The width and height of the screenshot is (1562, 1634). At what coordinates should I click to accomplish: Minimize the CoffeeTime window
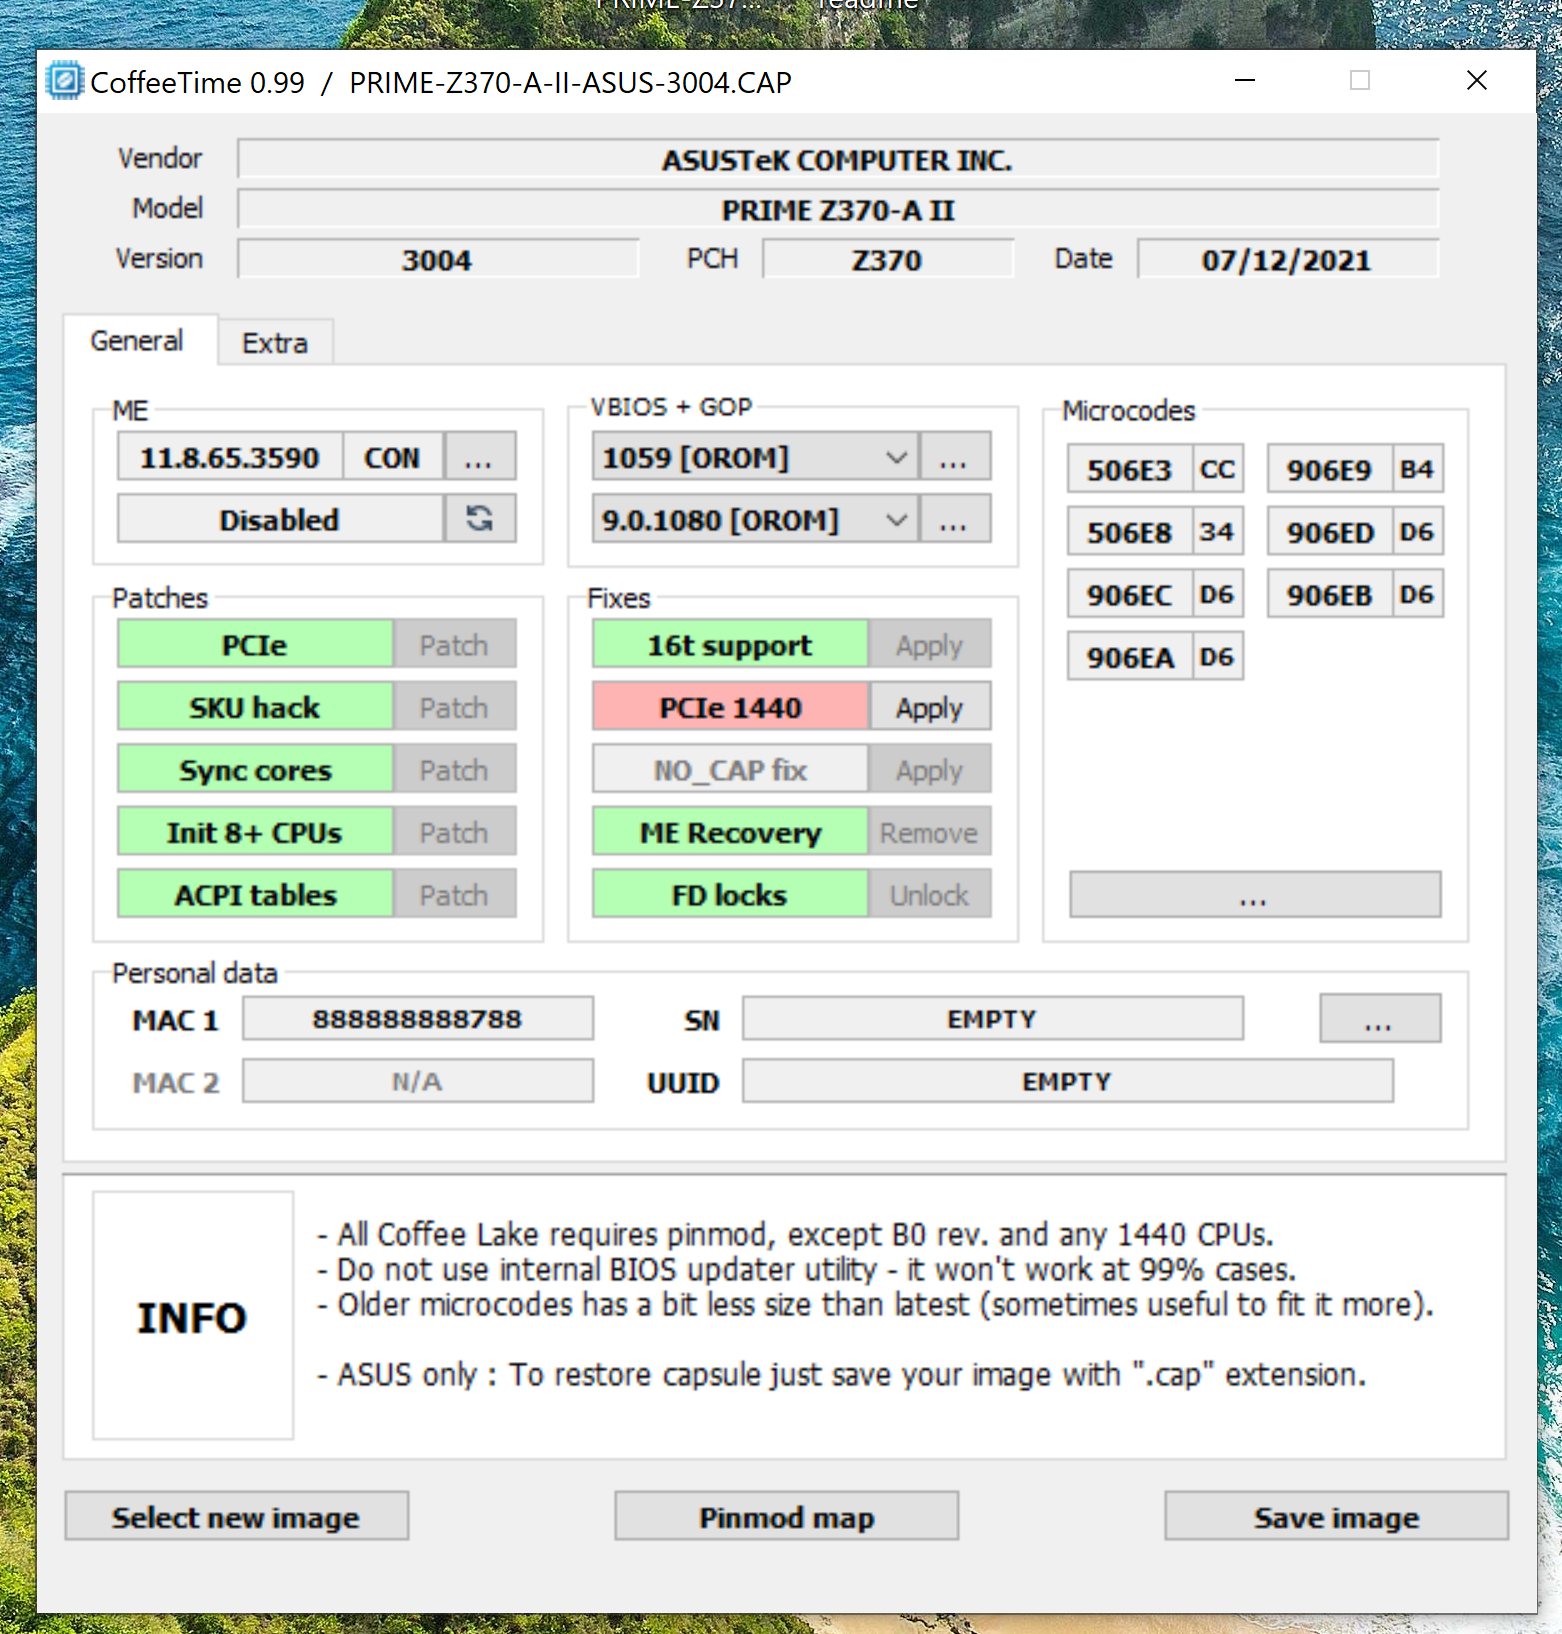pyautogui.click(x=1245, y=80)
